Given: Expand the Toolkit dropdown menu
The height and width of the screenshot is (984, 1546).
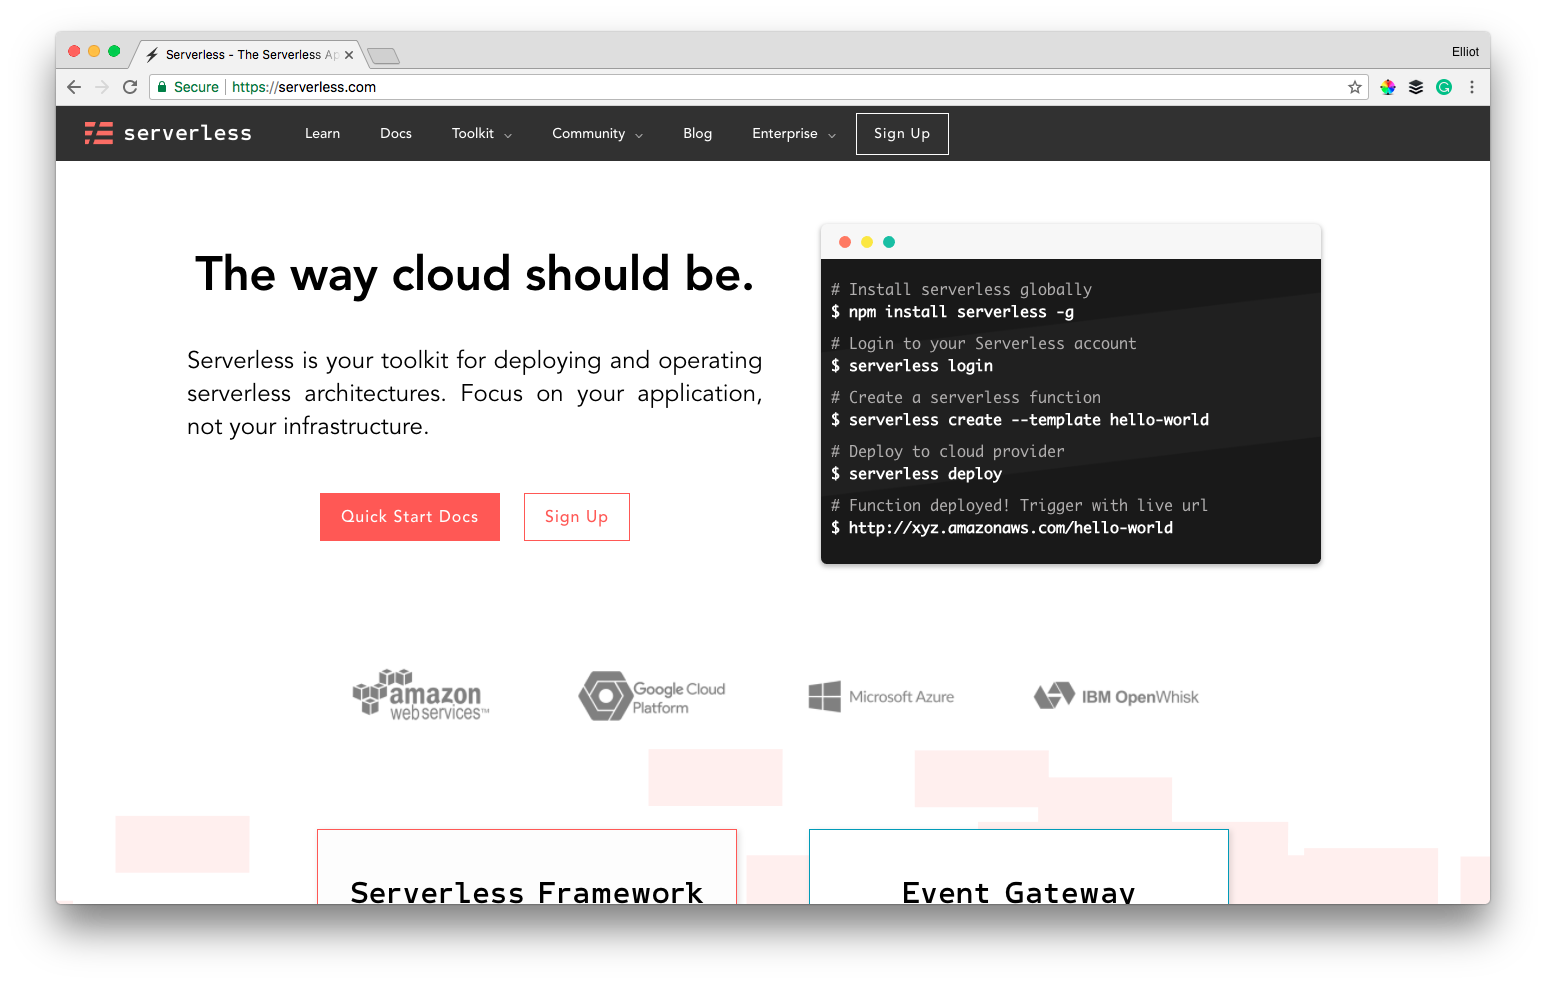Looking at the screenshot, I should (482, 134).
